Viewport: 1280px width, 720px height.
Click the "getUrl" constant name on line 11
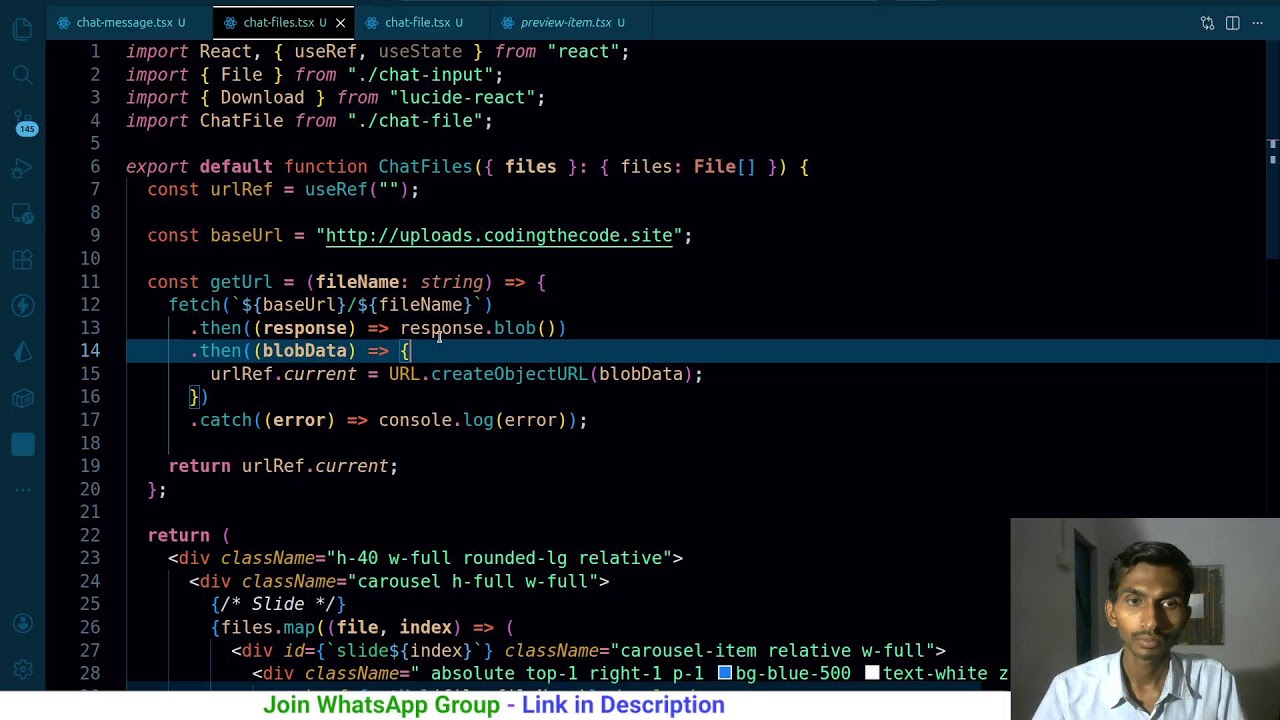pos(241,282)
